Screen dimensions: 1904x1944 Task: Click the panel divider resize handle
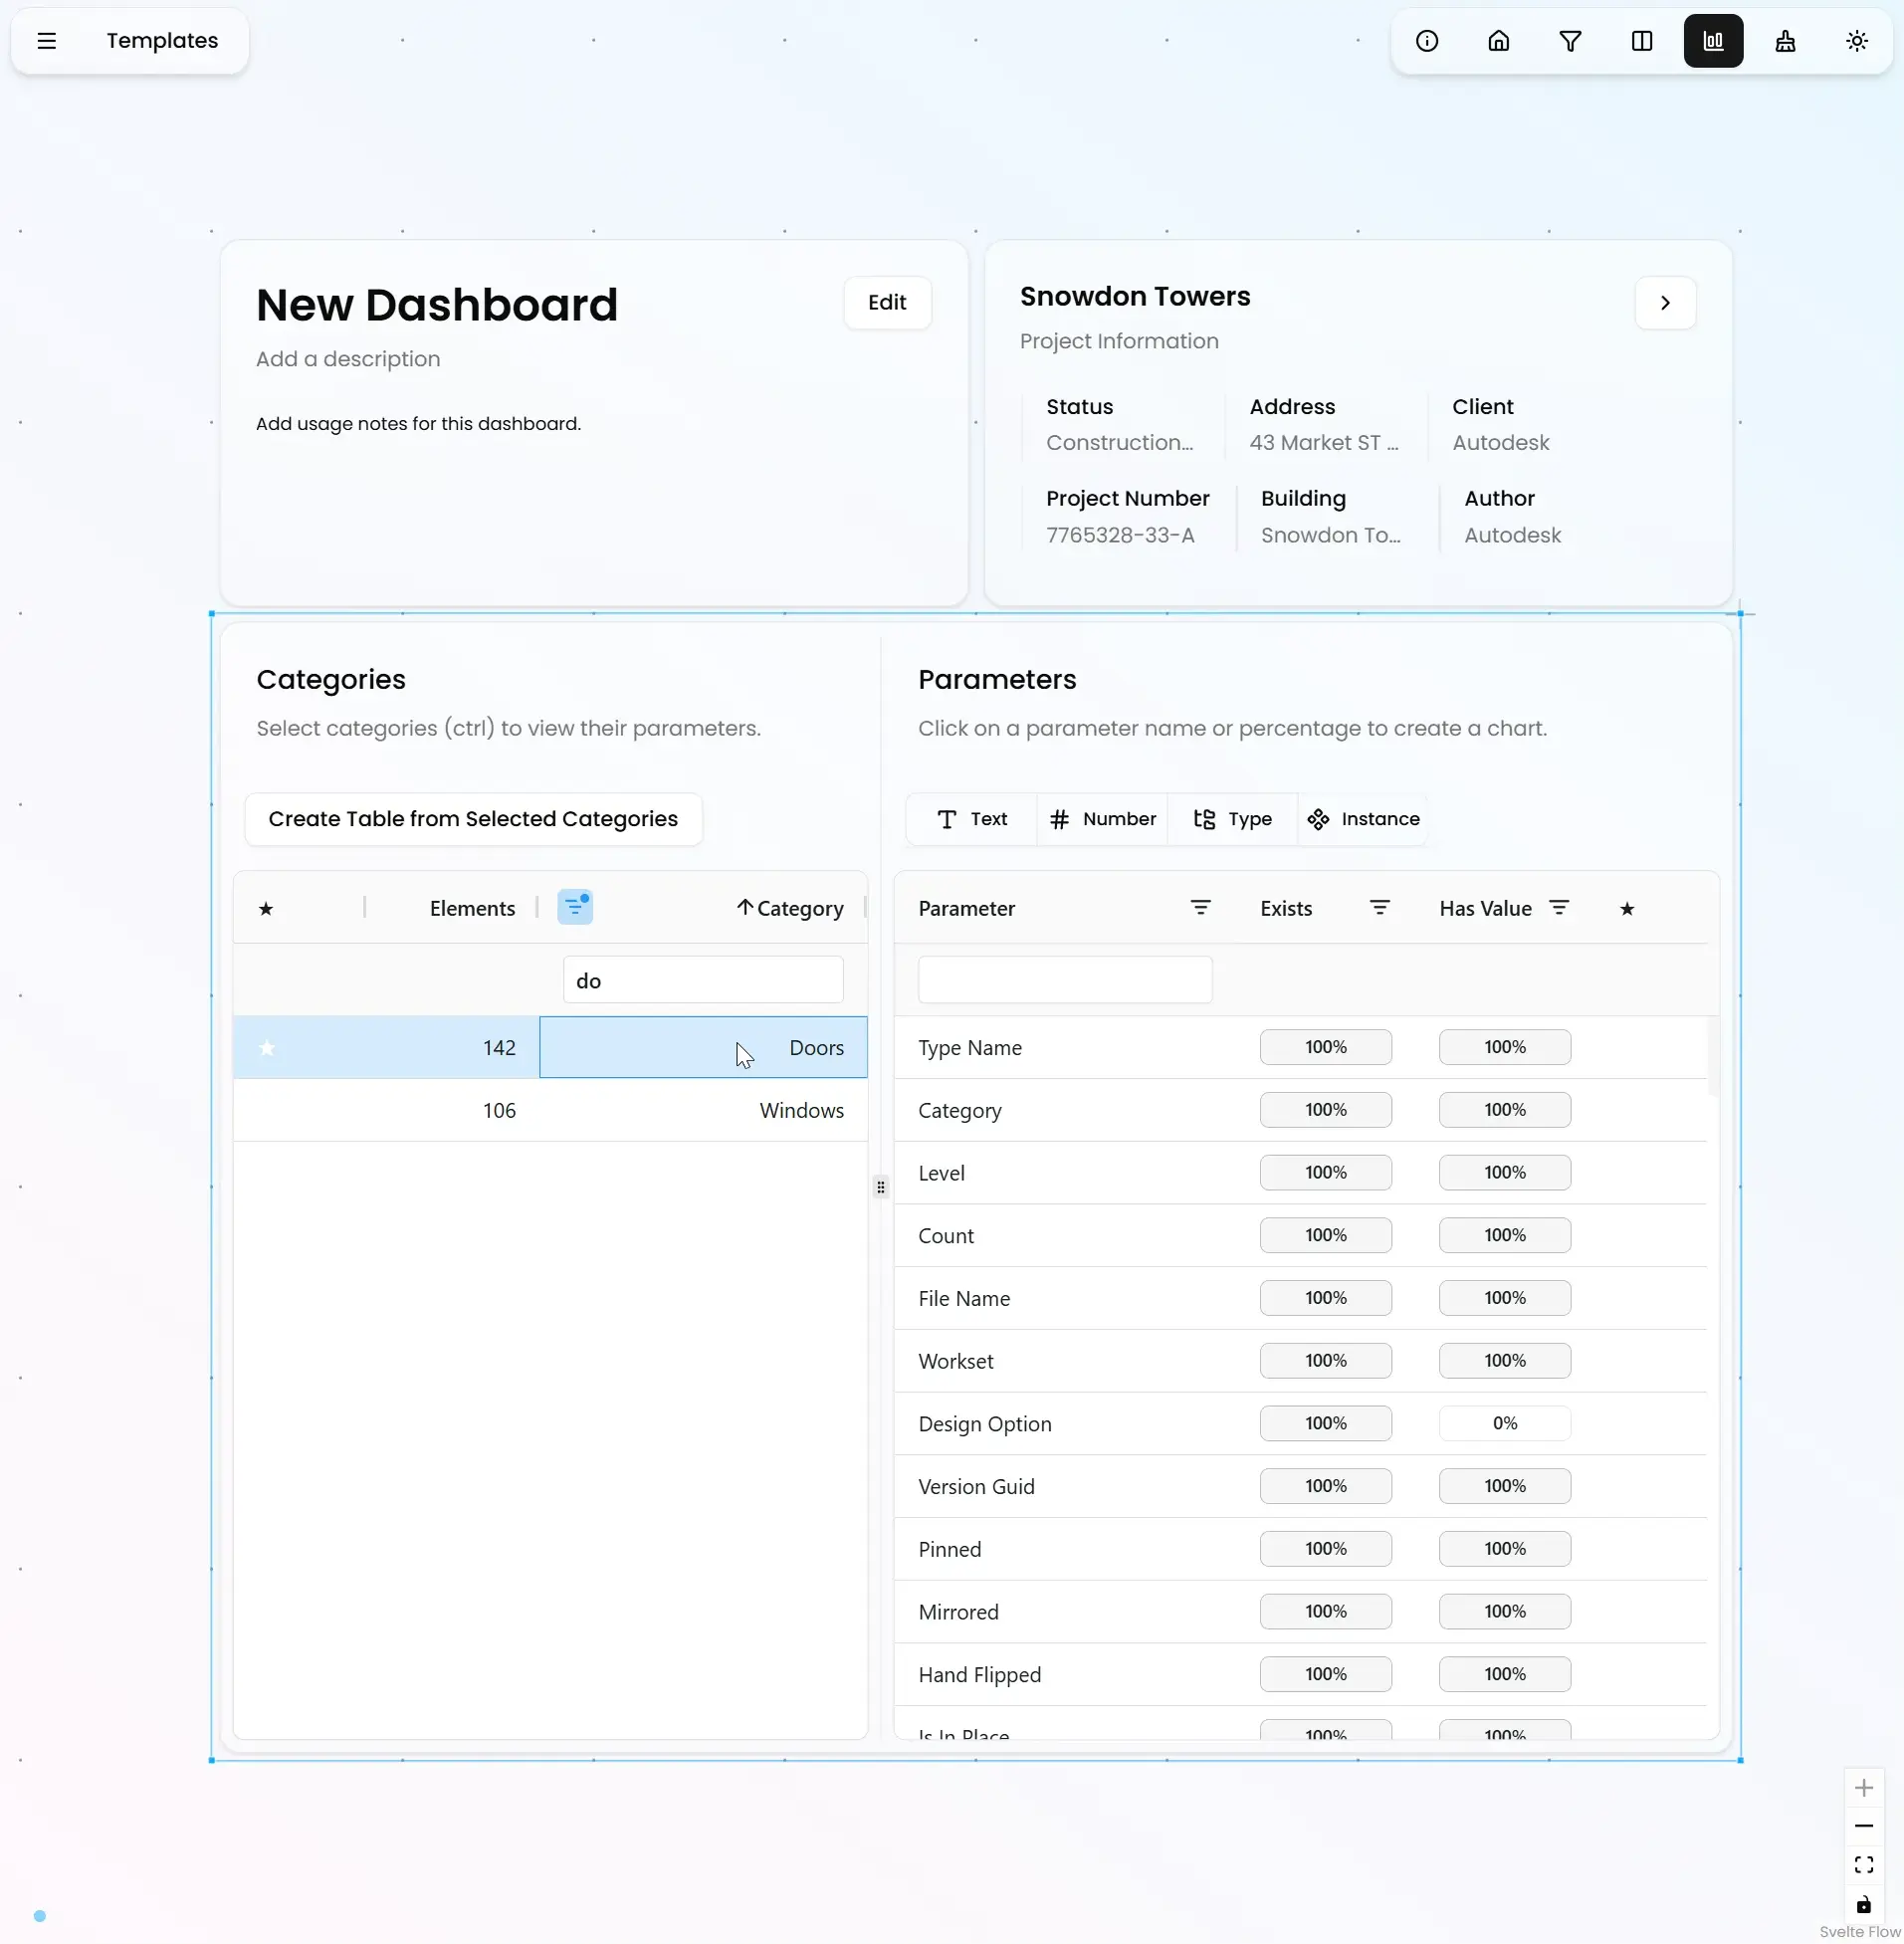point(880,1187)
